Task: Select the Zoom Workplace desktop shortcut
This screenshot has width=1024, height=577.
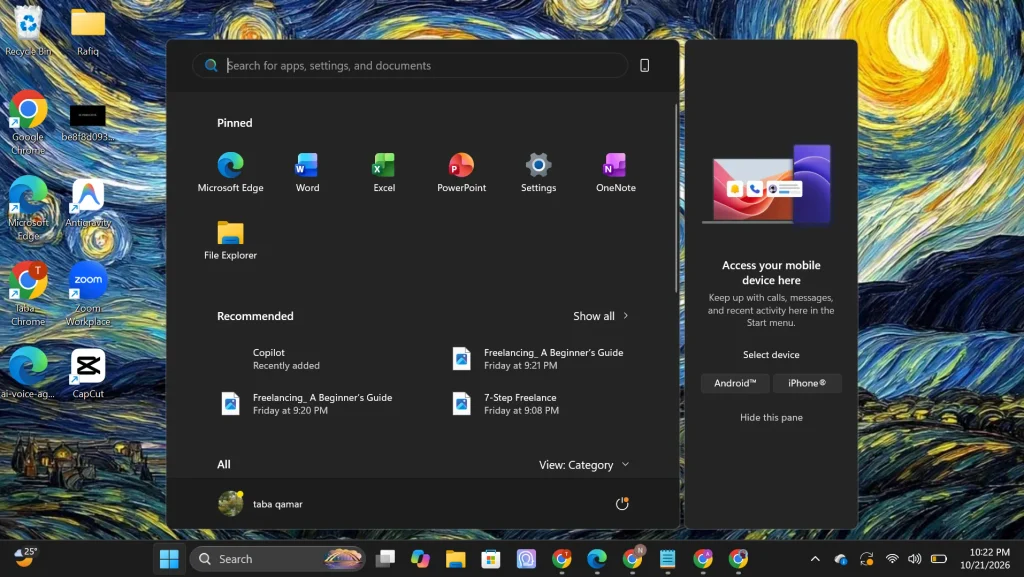Action: point(88,294)
